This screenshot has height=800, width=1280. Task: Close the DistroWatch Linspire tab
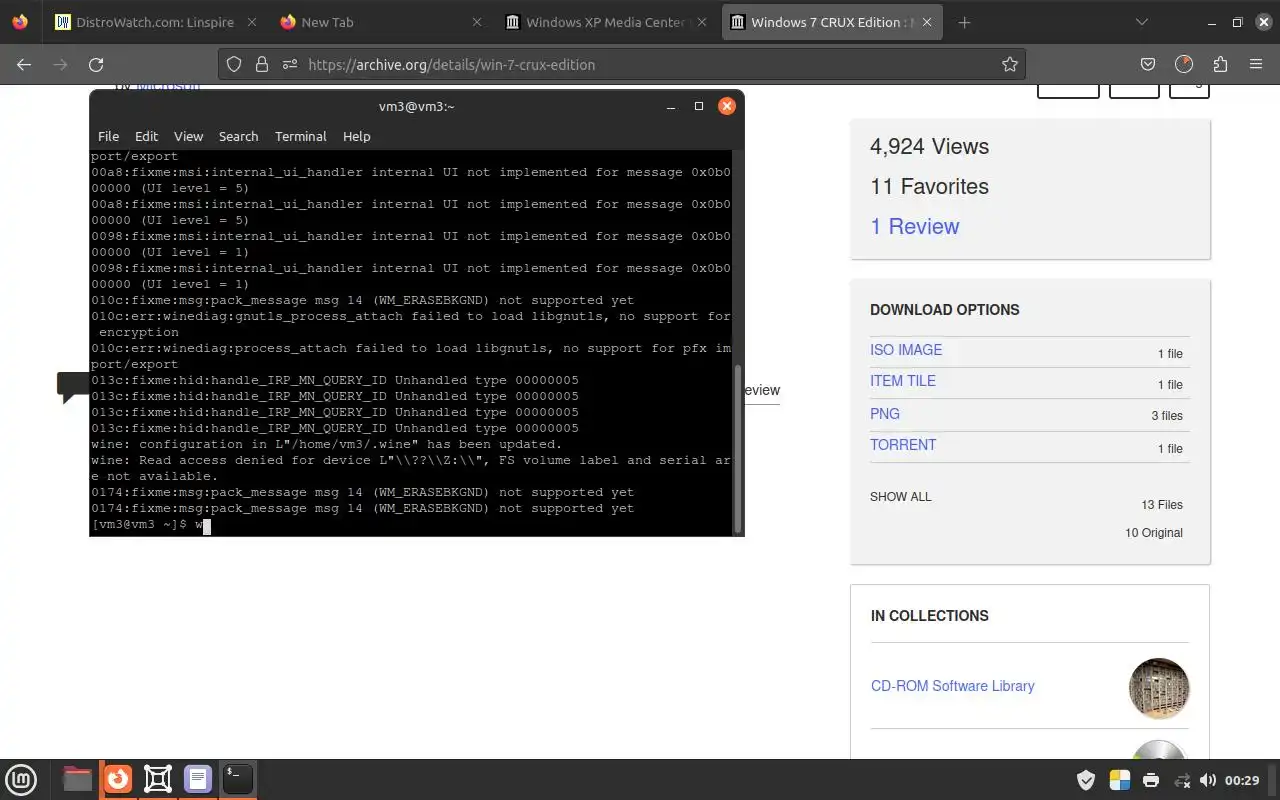(x=251, y=22)
